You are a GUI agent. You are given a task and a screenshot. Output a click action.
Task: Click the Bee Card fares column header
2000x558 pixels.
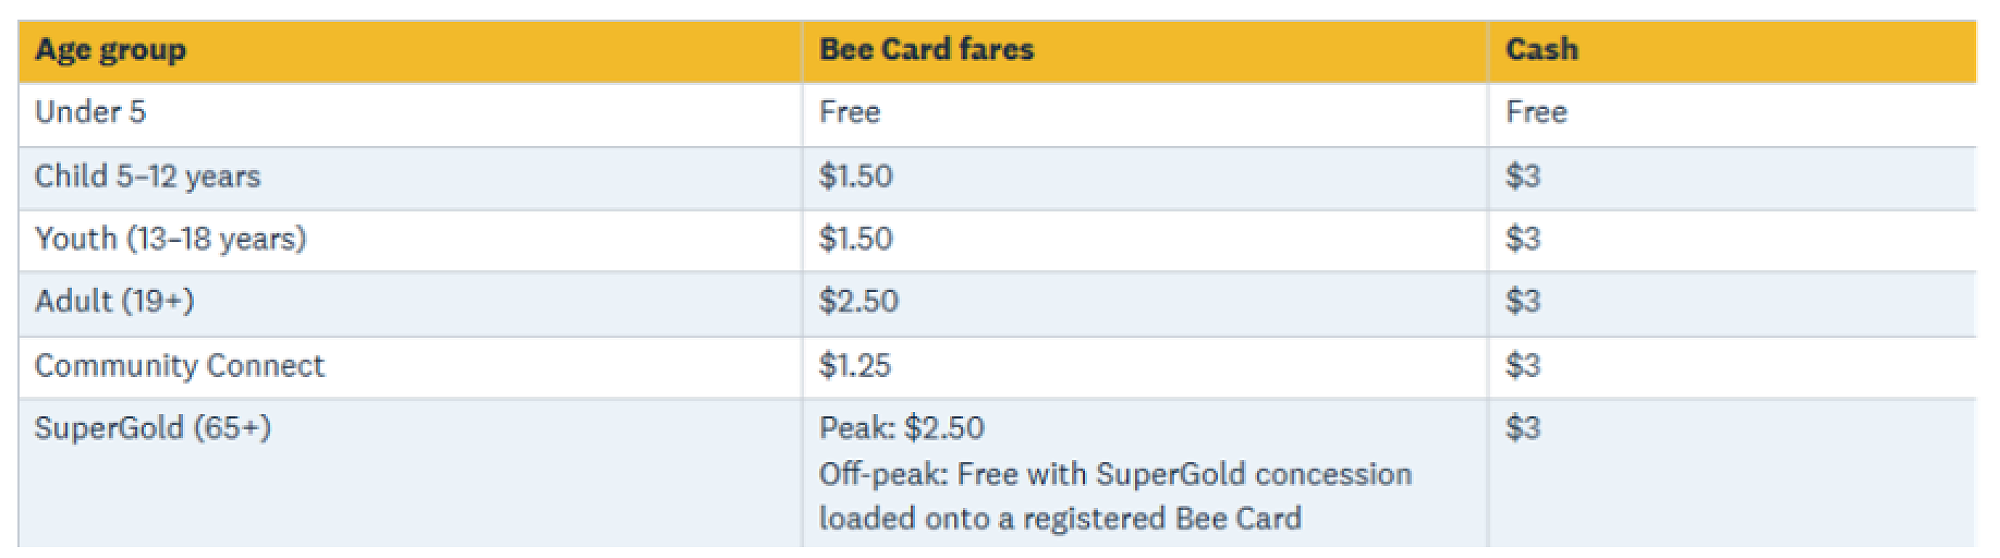[926, 50]
